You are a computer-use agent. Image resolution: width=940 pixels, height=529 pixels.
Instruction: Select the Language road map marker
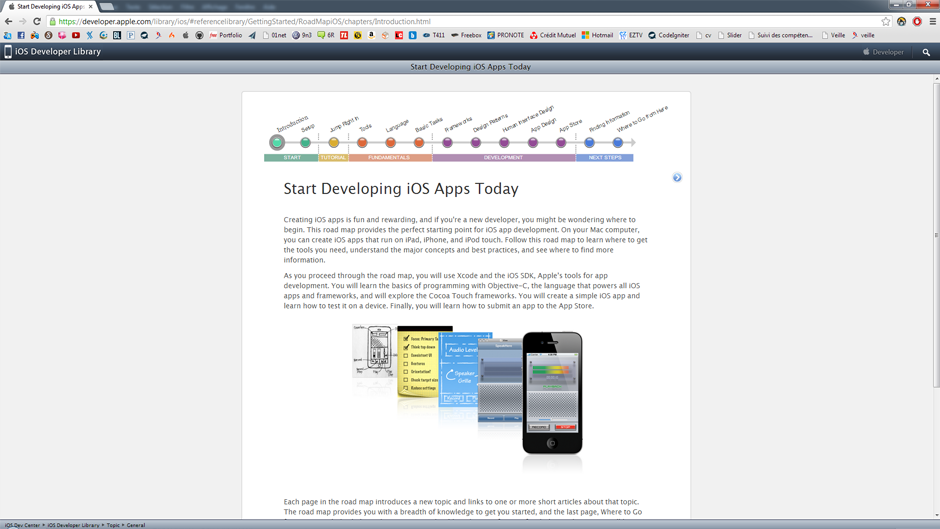(390, 143)
